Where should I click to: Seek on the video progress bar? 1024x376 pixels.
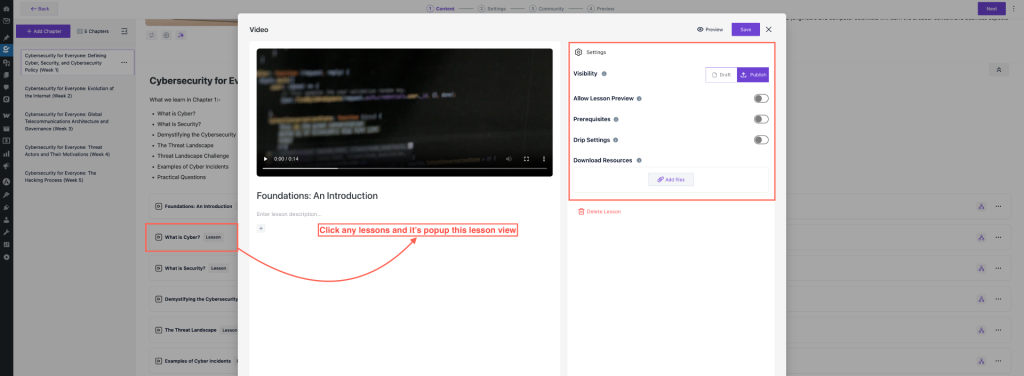(405, 168)
